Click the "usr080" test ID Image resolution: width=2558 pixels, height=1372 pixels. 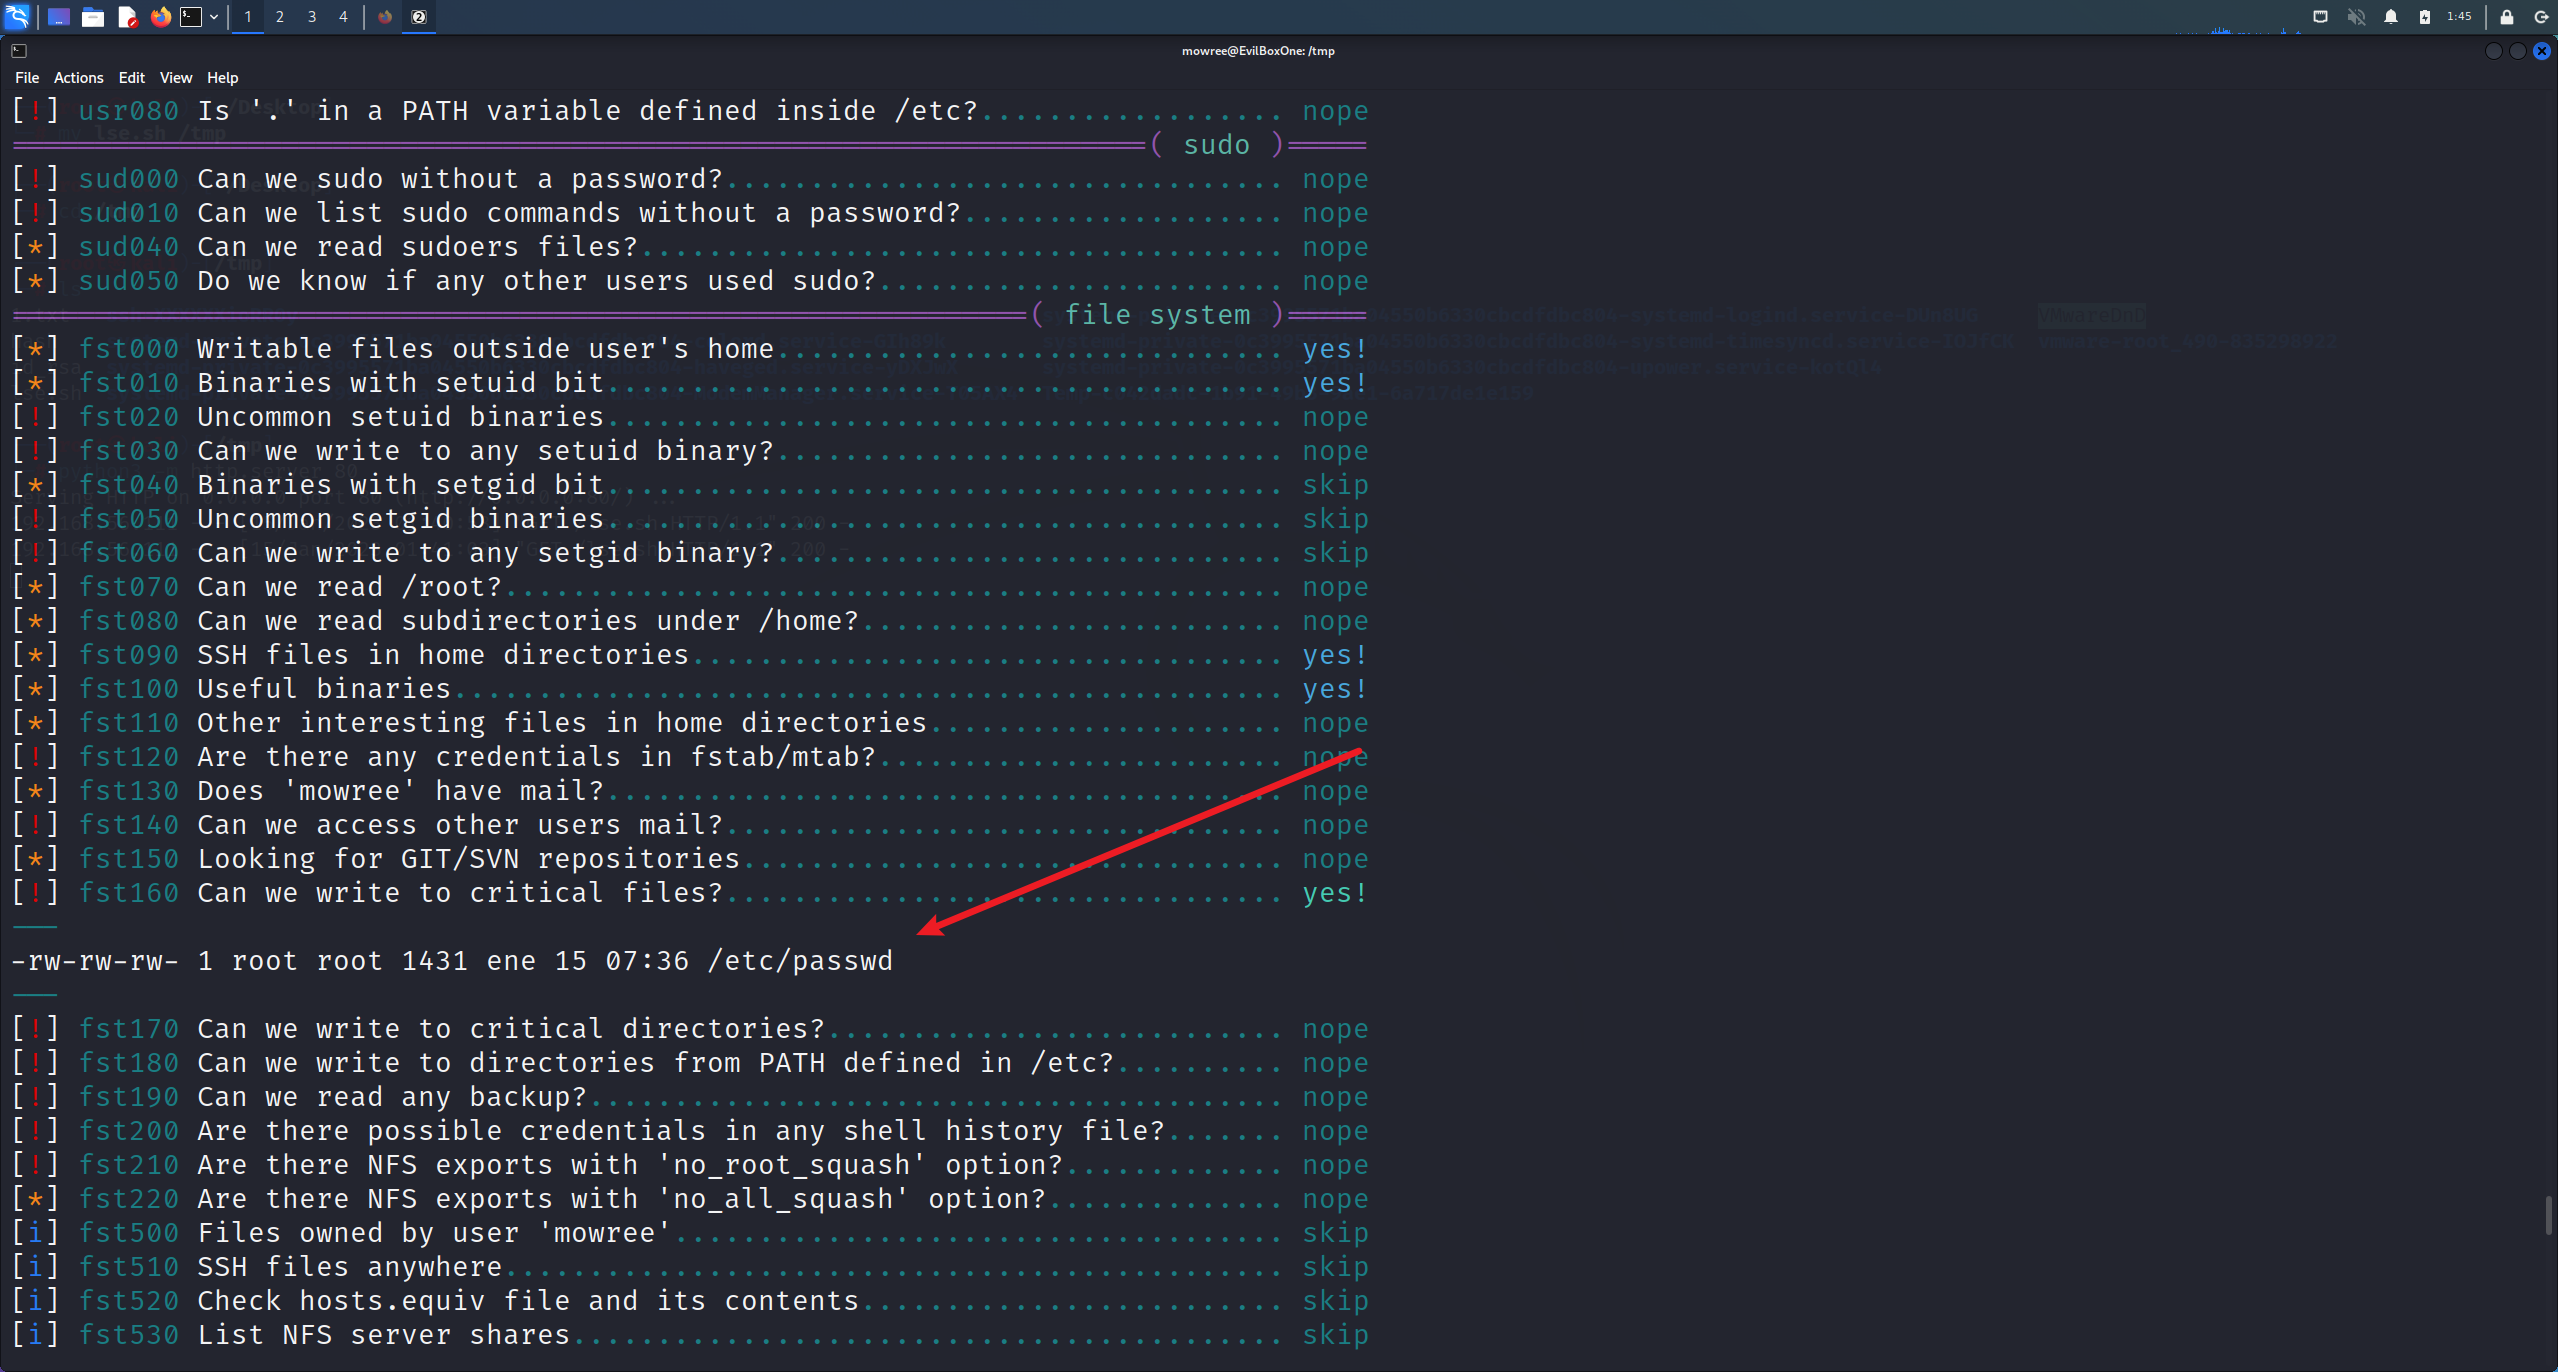(129, 111)
